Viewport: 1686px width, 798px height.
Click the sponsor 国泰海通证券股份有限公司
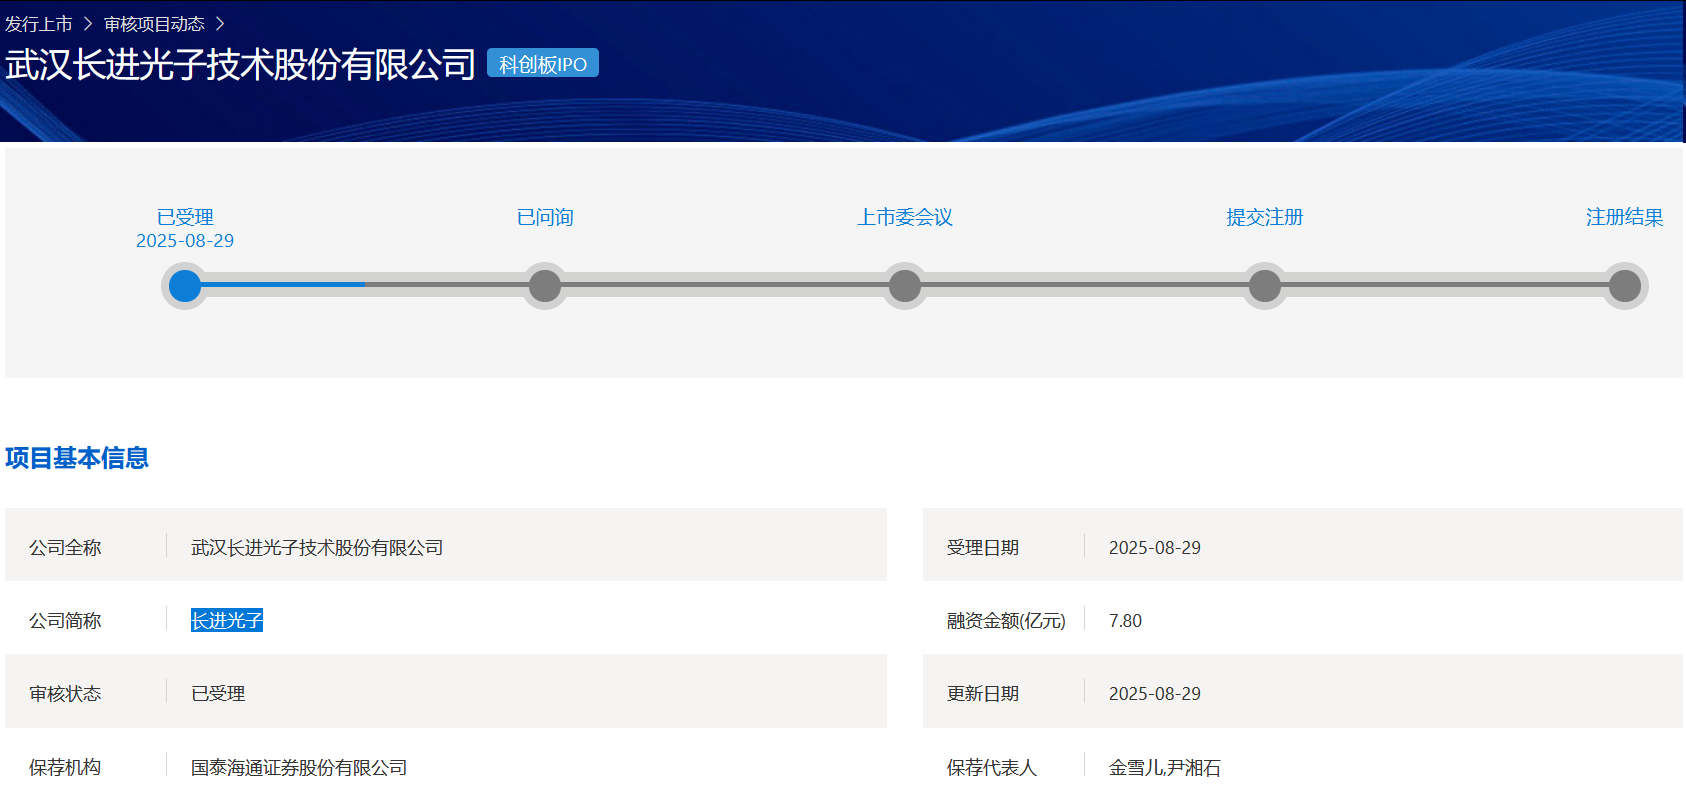tap(299, 768)
